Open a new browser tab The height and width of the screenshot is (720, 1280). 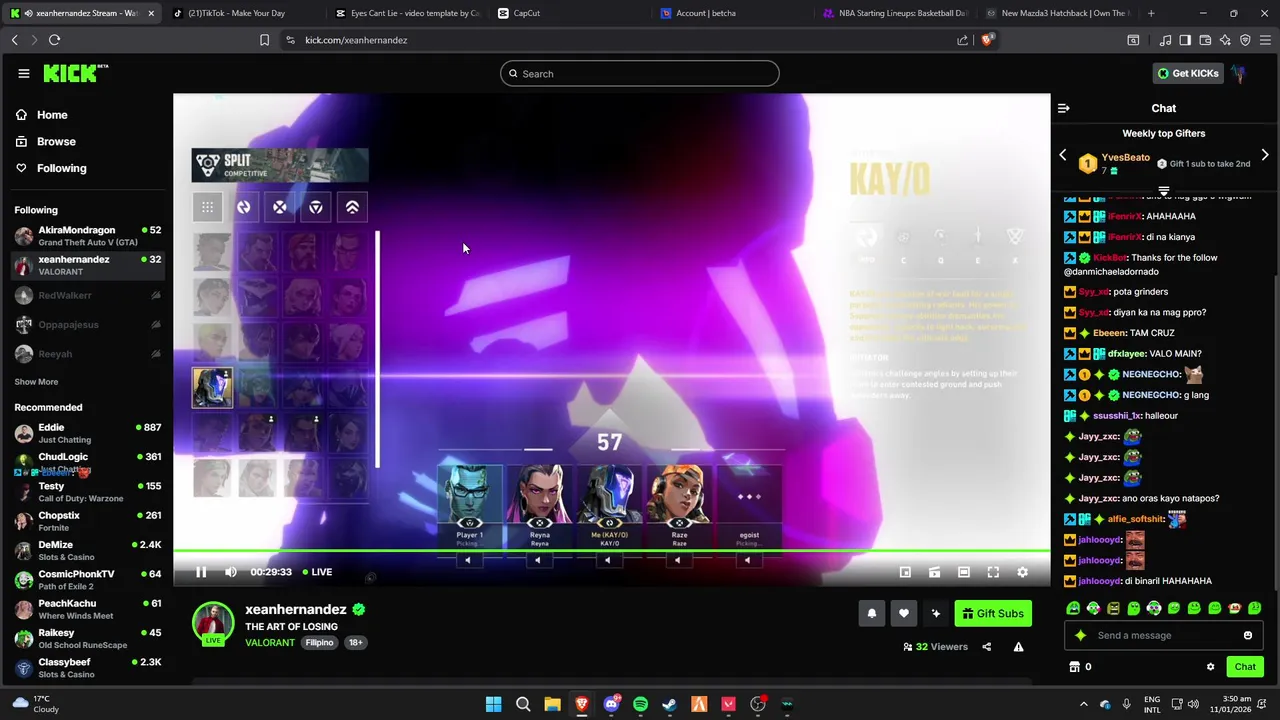[1151, 13]
